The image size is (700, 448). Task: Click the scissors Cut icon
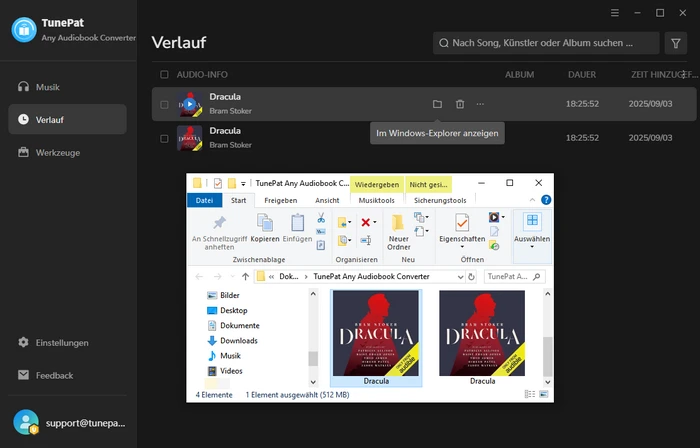pos(321,218)
